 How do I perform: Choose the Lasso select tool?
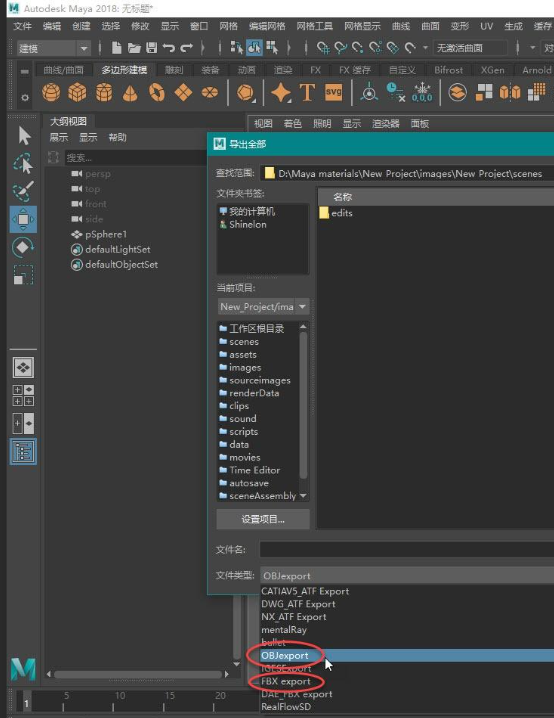[23, 164]
